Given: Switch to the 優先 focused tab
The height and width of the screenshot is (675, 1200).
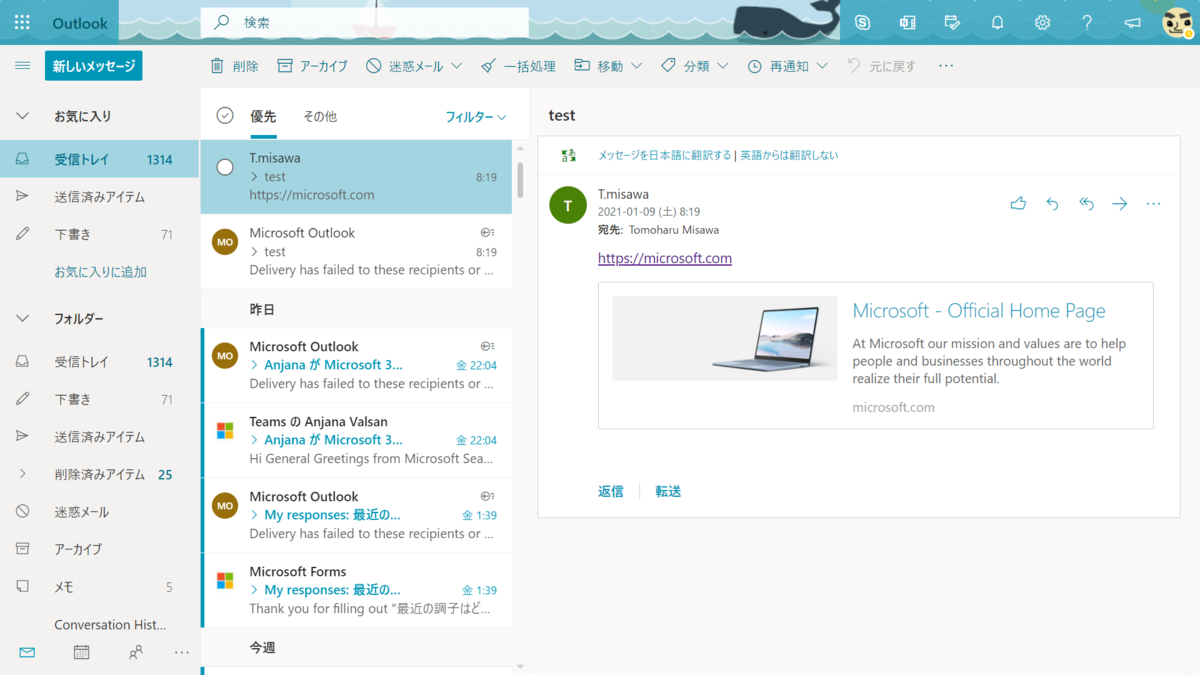Looking at the screenshot, I should [263, 116].
